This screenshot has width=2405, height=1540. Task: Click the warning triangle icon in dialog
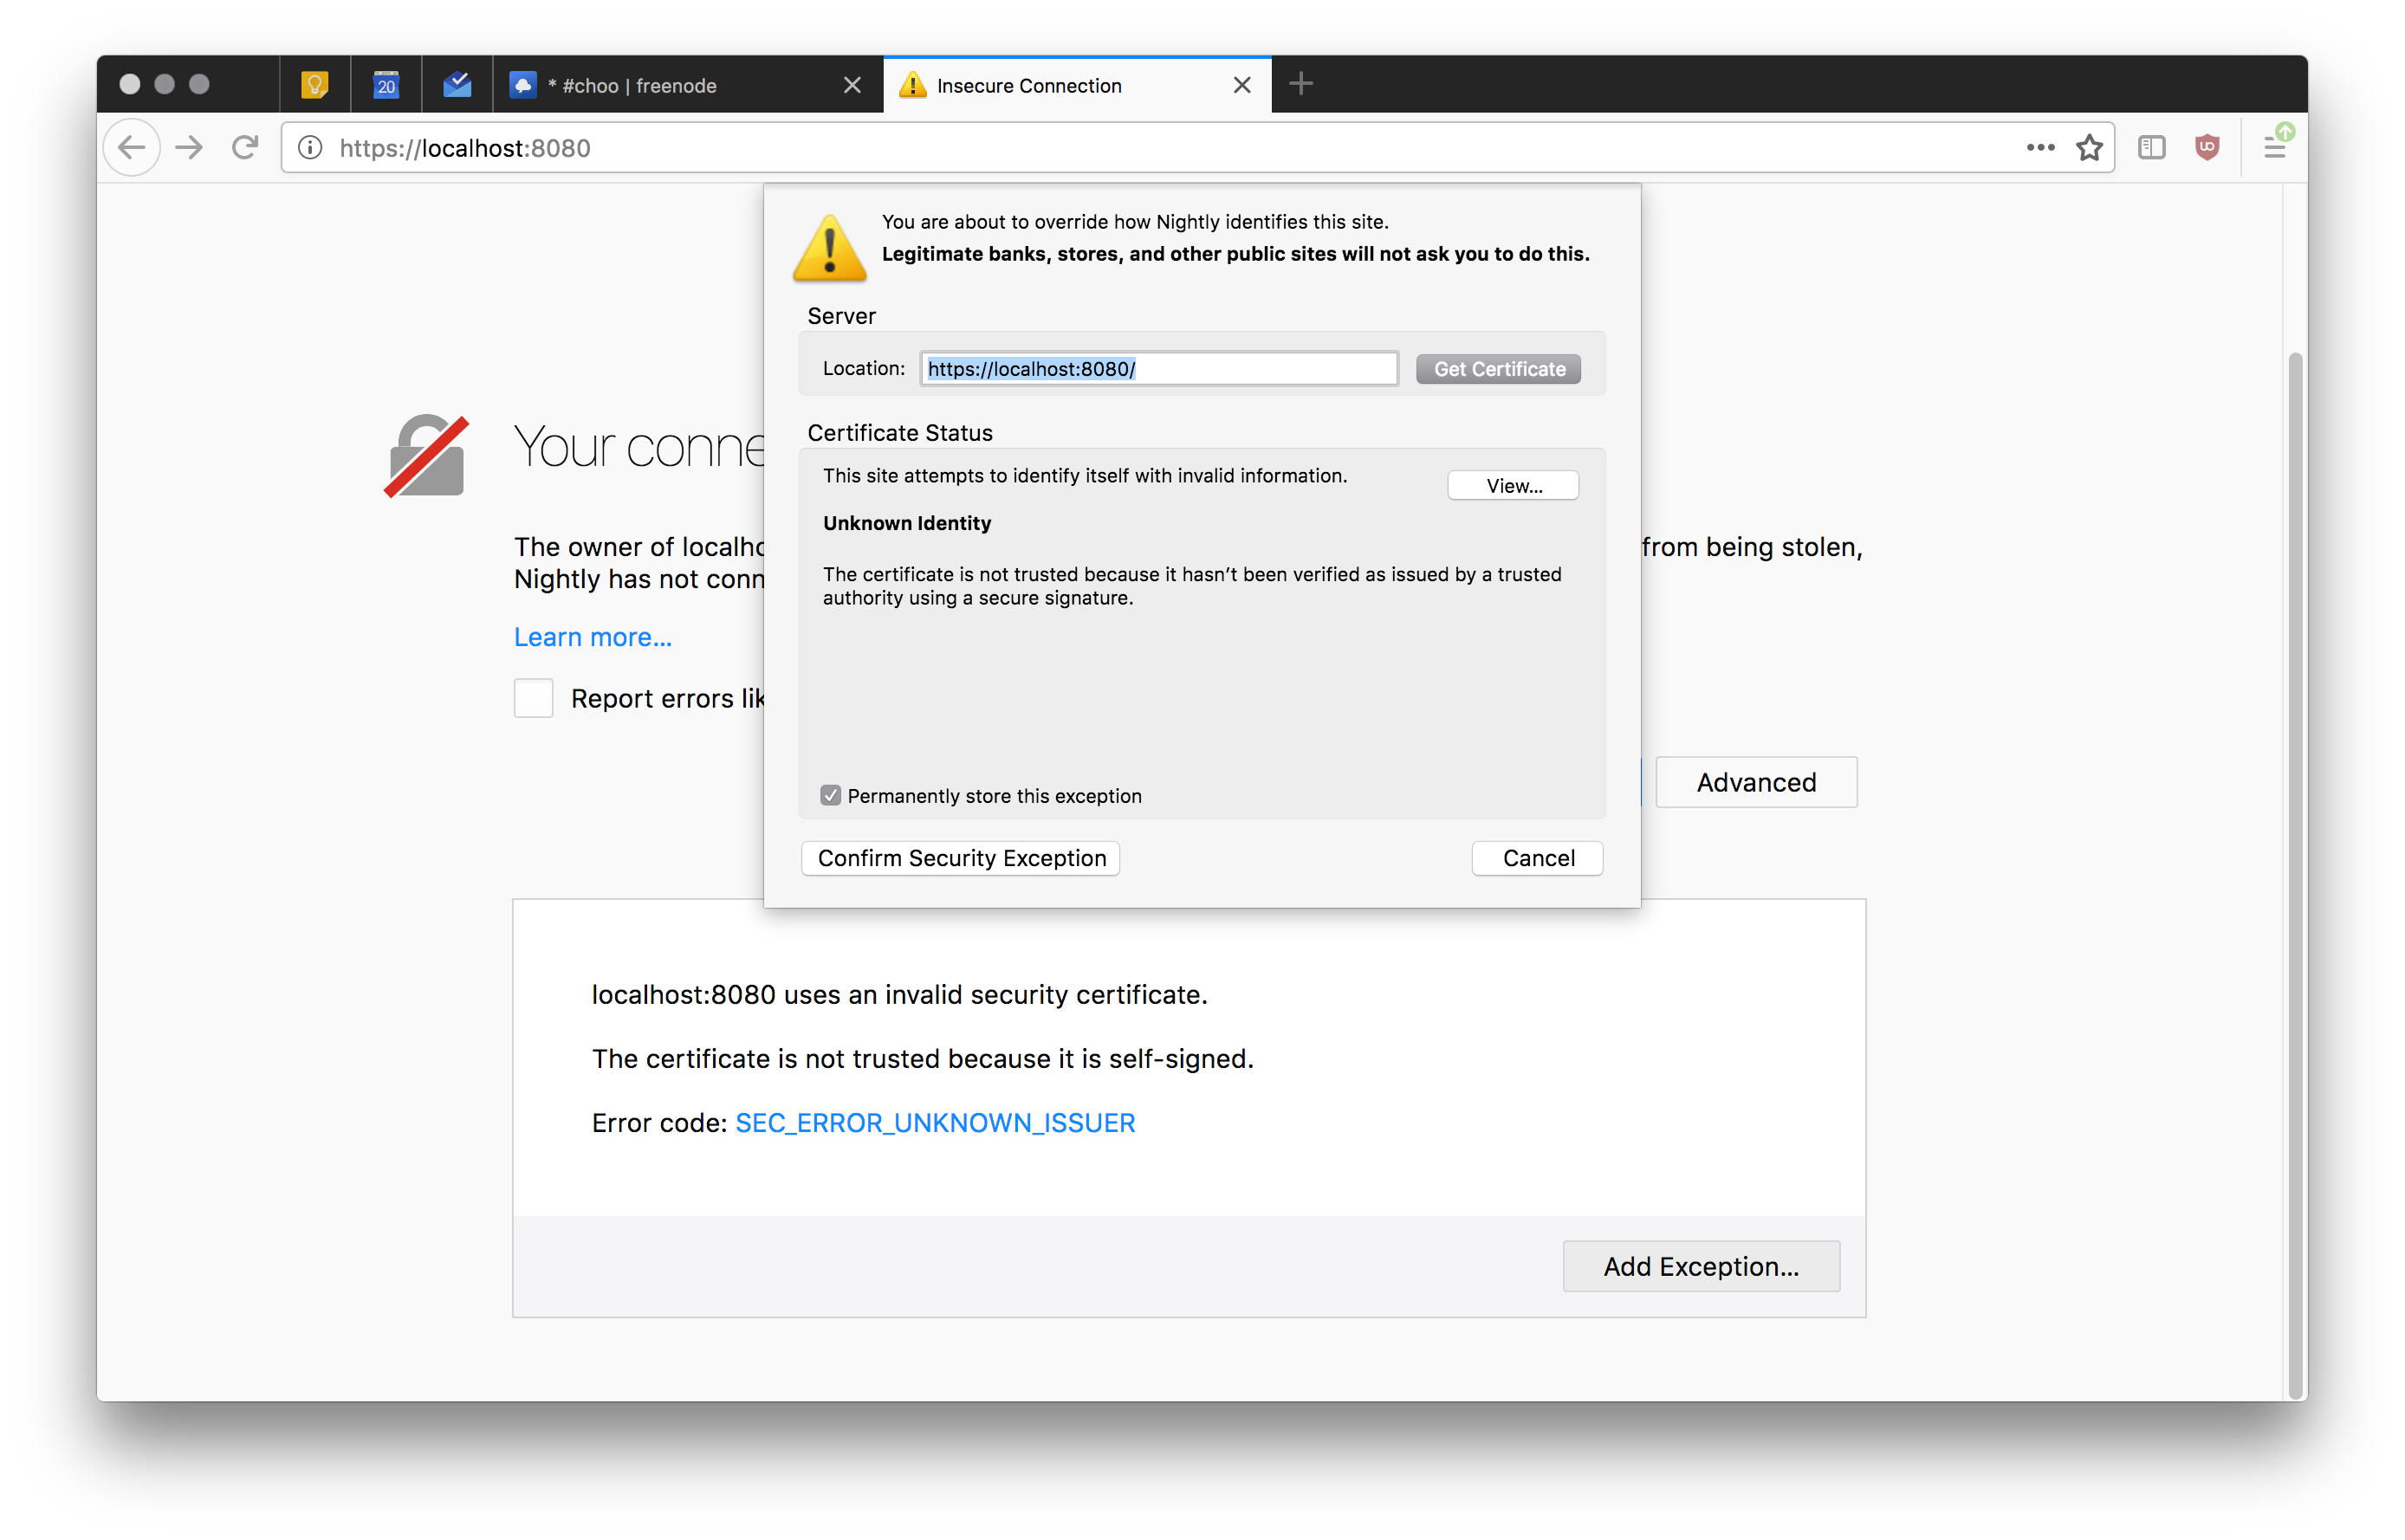pos(829,245)
